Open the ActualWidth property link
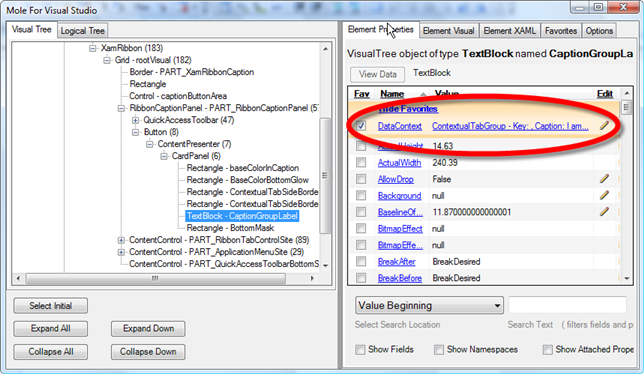The image size is (644, 374). coord(399,163)
